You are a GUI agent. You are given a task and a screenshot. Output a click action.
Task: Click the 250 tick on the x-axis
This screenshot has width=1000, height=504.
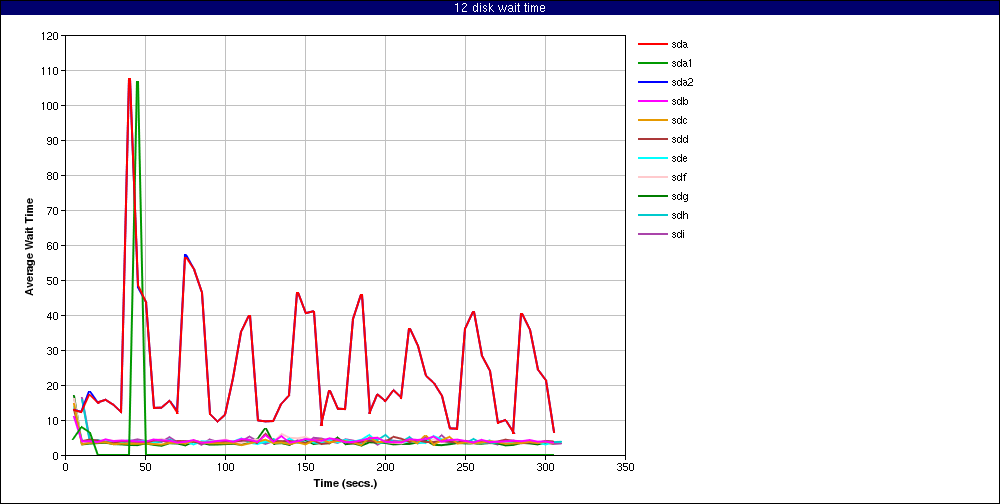pos(466,467)
